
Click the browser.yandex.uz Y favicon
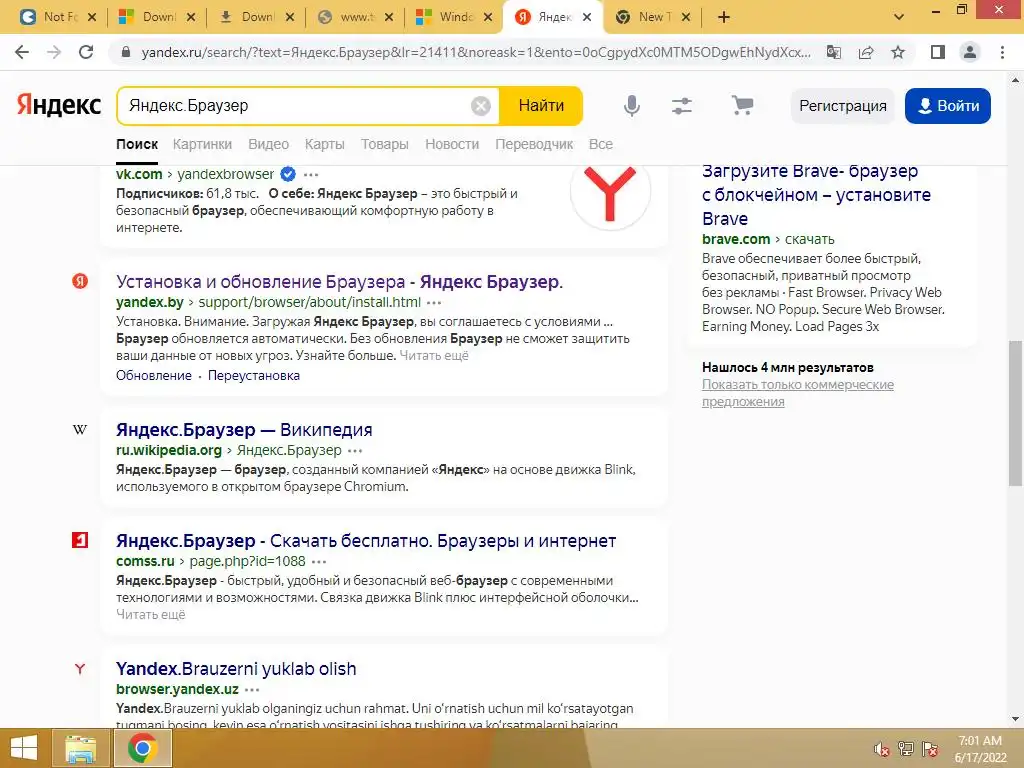coord(80,669)
